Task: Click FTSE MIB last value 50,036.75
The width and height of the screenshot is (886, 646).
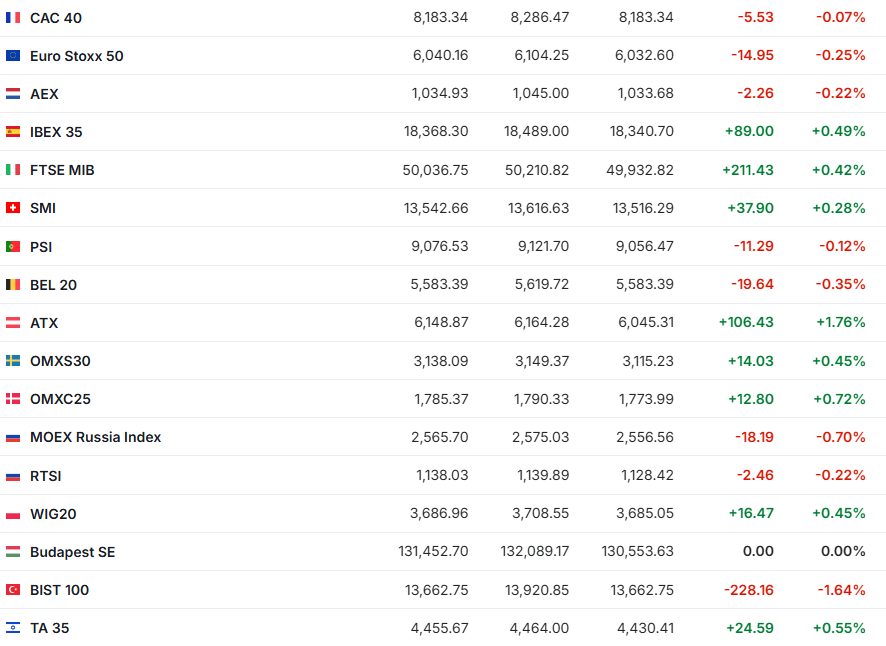Action: [435, 170]
